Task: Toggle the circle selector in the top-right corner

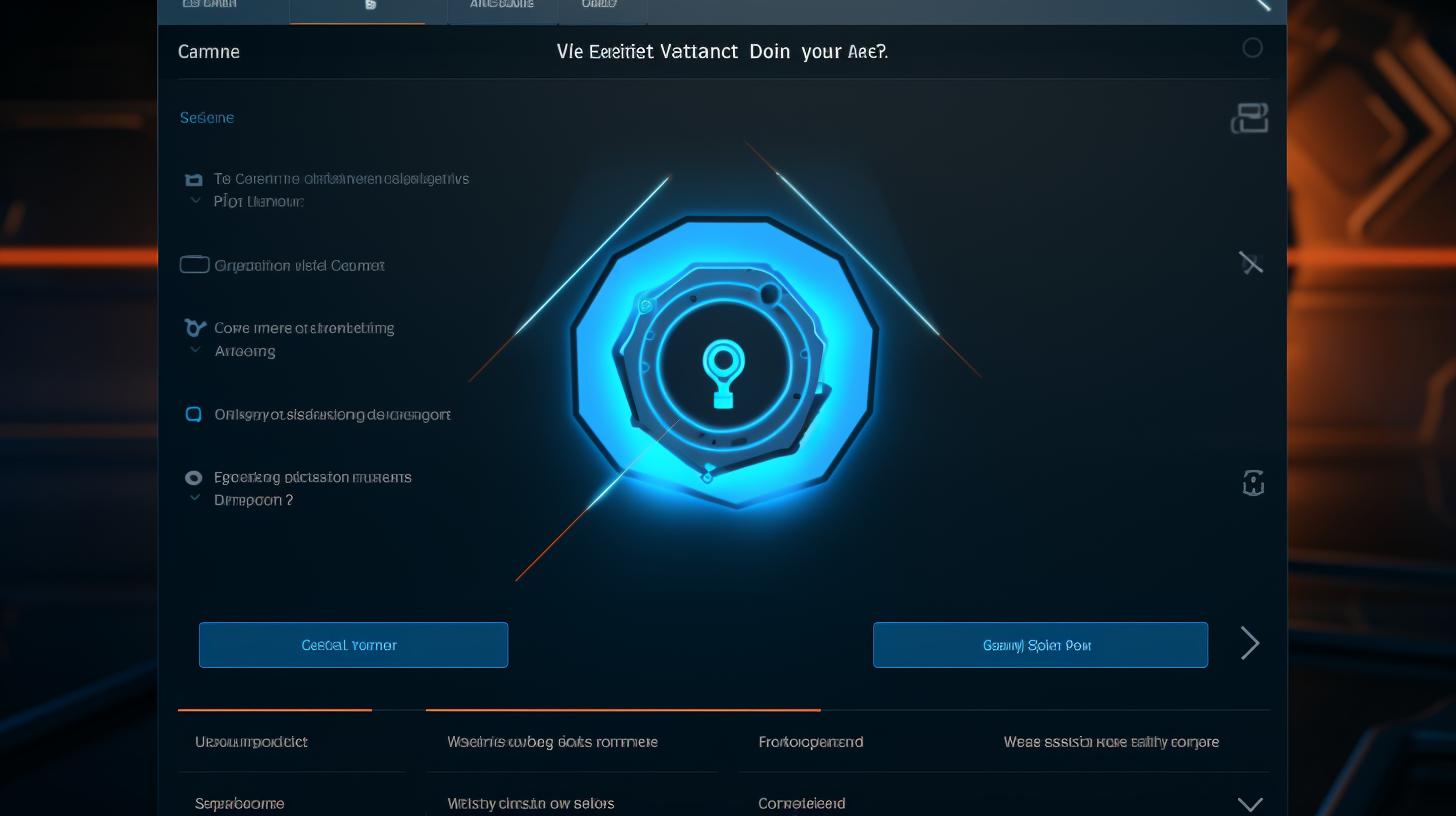Action: pyautogui.click(x=1251, y=47)
